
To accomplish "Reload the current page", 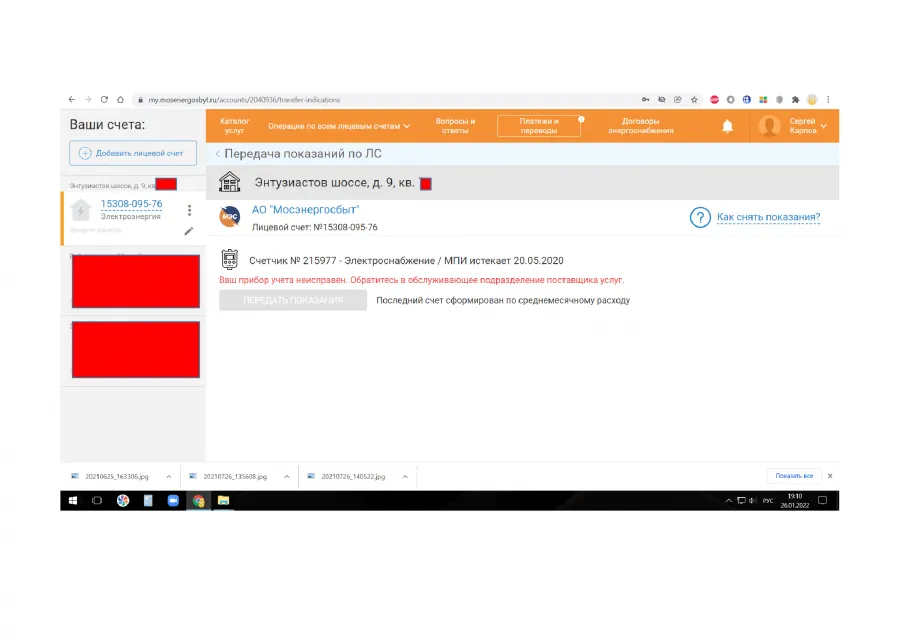I will 104,99.
